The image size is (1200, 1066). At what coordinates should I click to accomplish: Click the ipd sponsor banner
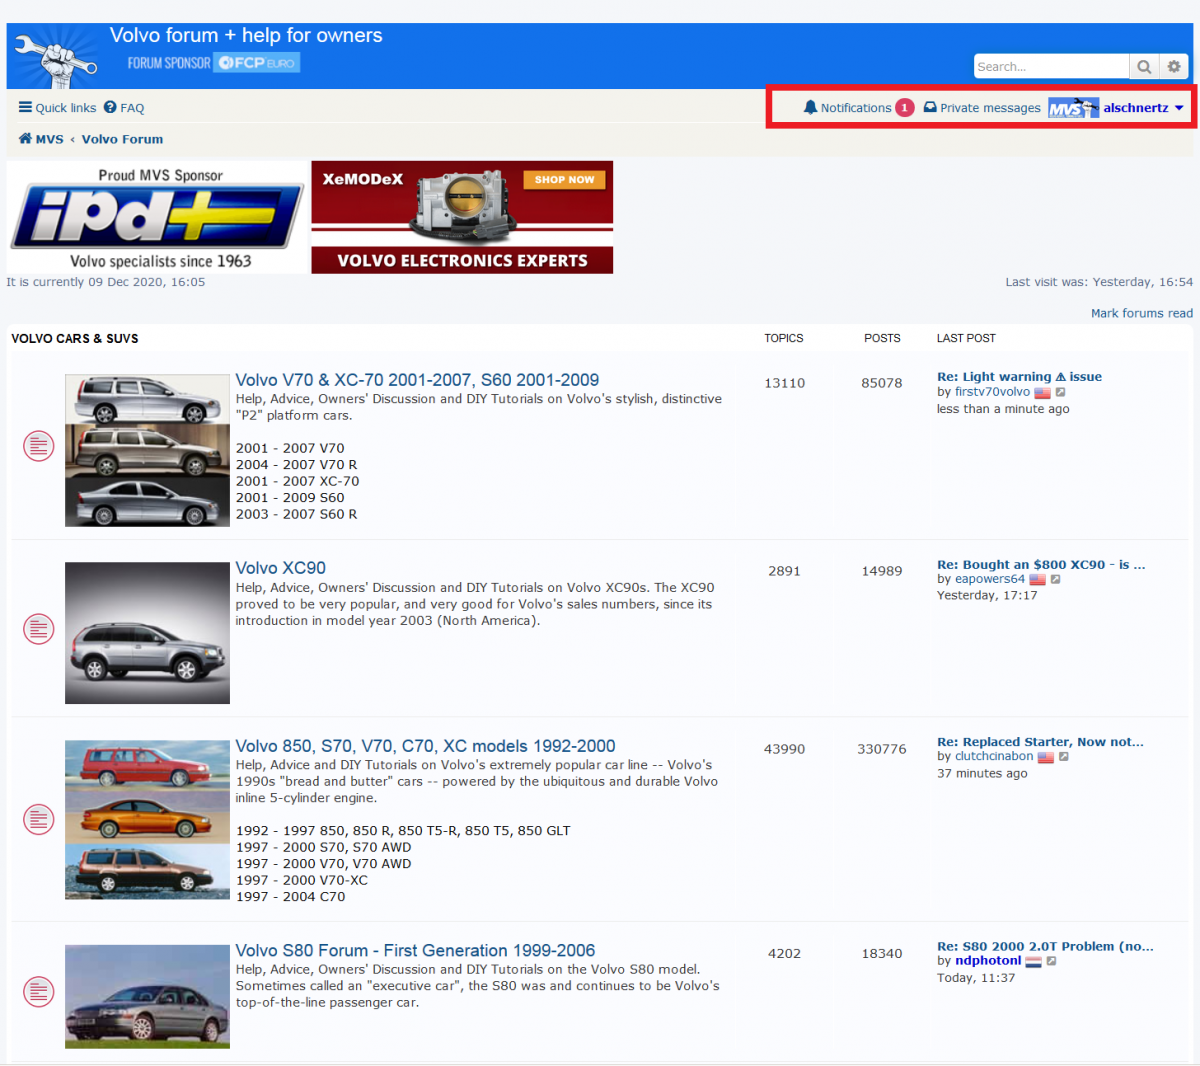tap(157, 216)
